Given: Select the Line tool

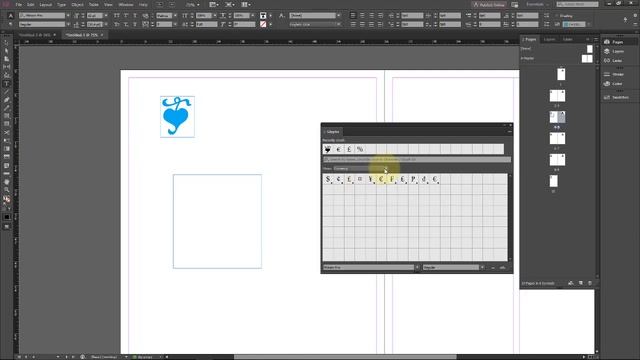Looking at the screenshot, I should 7,92.
